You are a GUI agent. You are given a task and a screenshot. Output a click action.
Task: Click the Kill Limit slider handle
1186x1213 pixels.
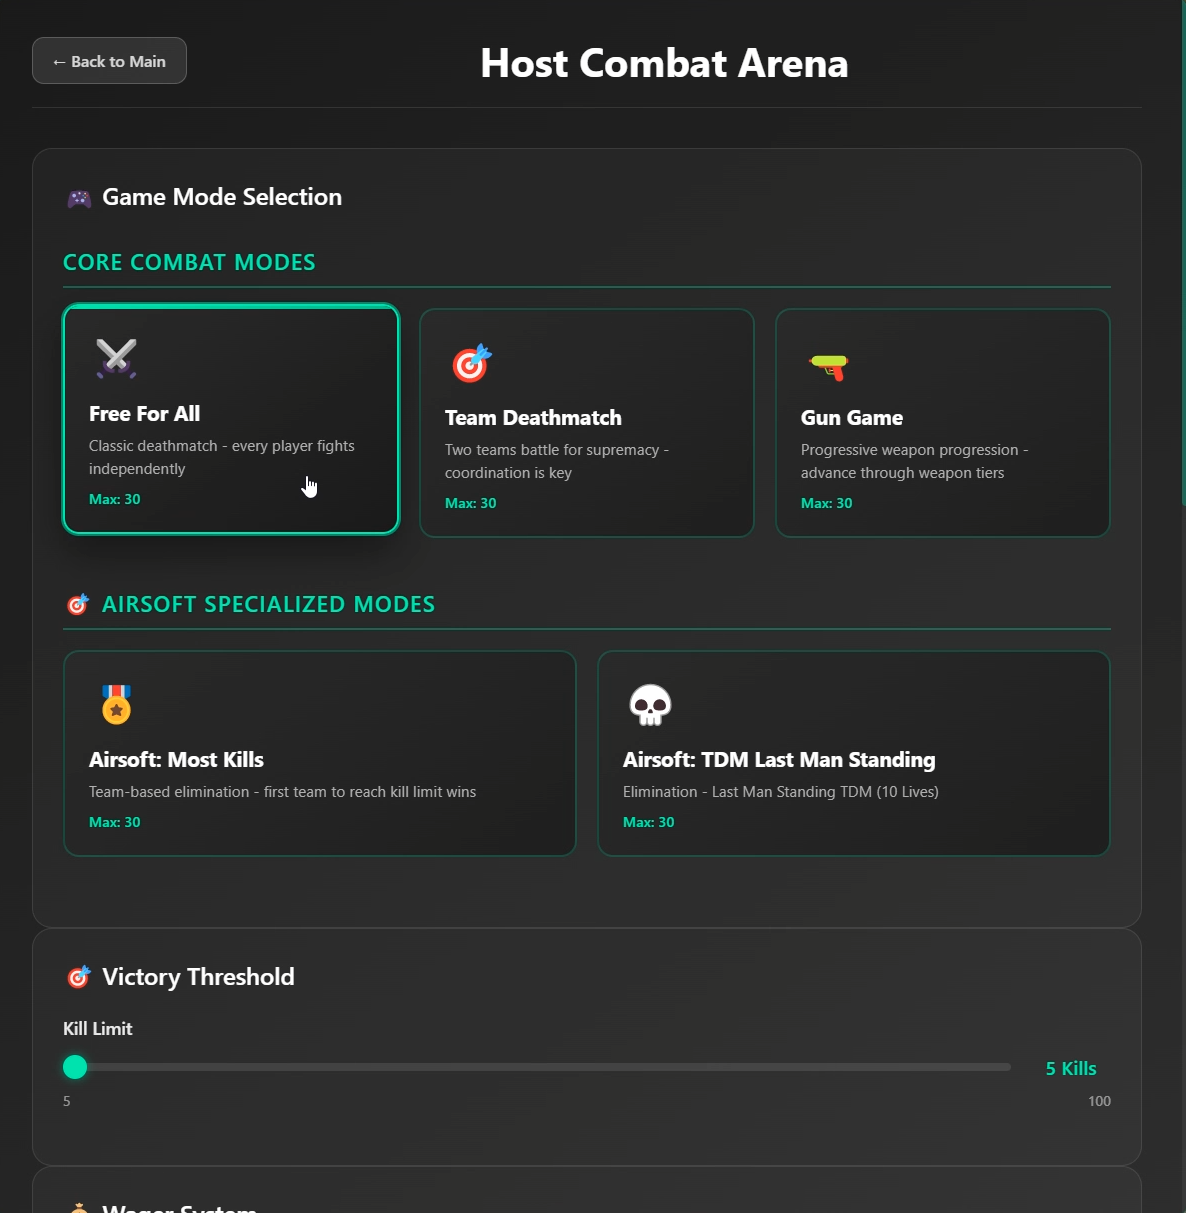point(75,1067)
